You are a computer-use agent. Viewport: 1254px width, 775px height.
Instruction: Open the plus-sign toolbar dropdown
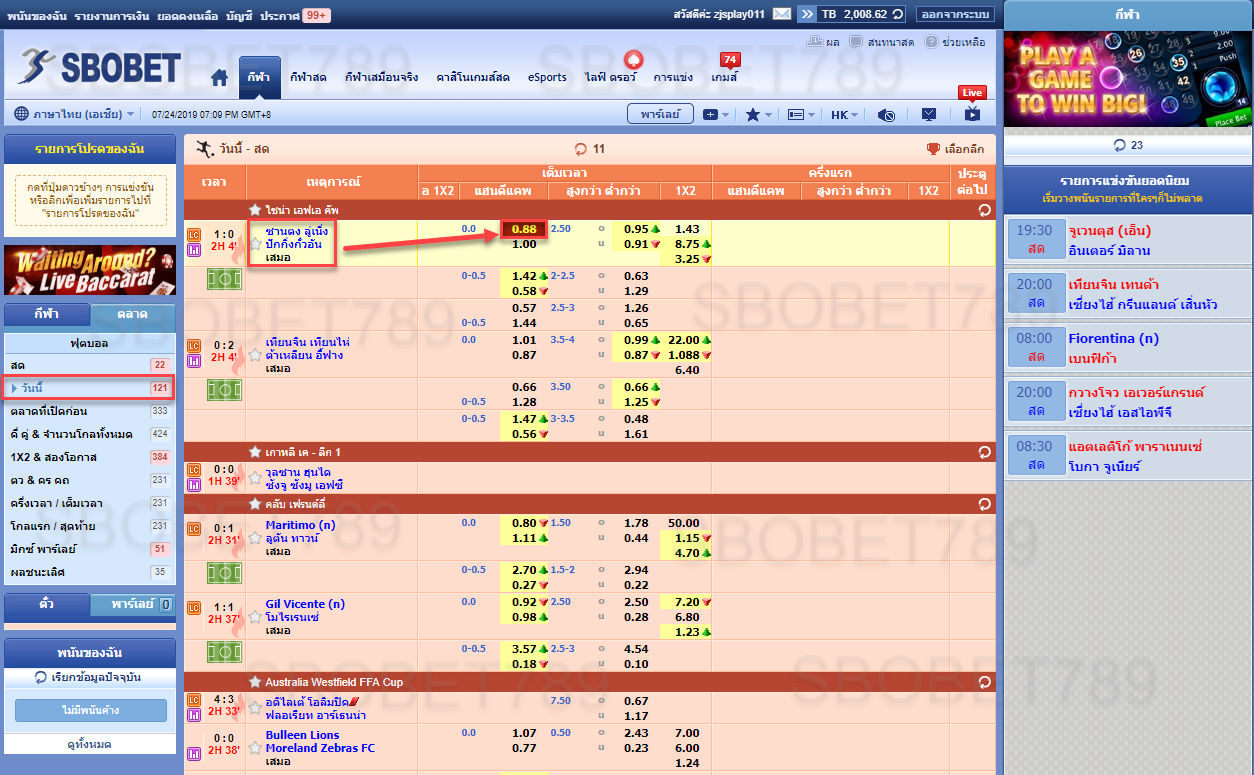[x=716, y=115]
